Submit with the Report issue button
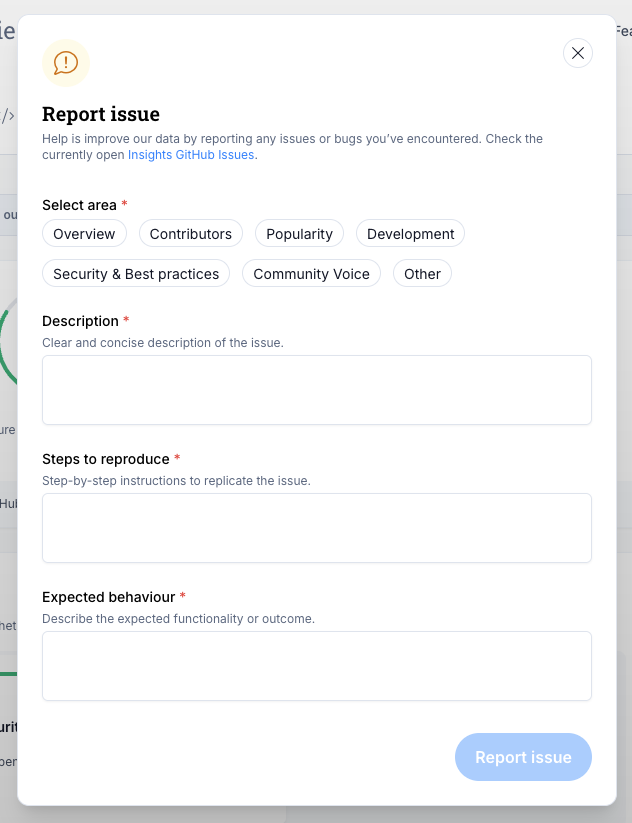The image size is (632, 823). pyautogui.click(x=523, y=757)
